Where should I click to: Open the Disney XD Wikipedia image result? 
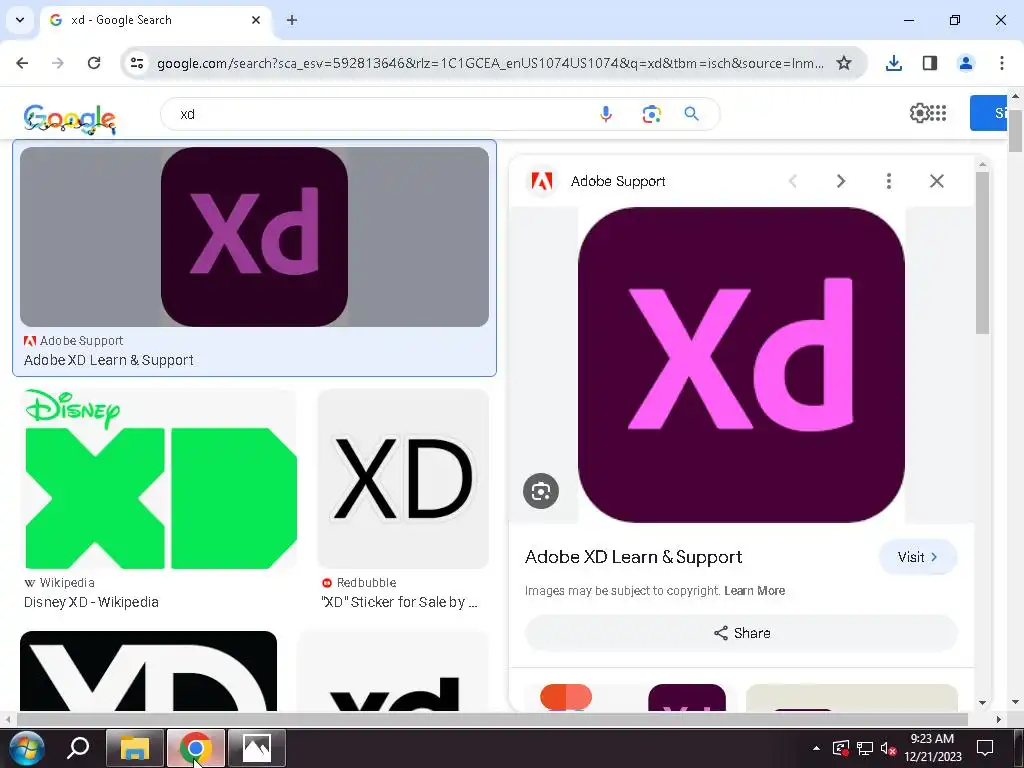click(159, 479)
